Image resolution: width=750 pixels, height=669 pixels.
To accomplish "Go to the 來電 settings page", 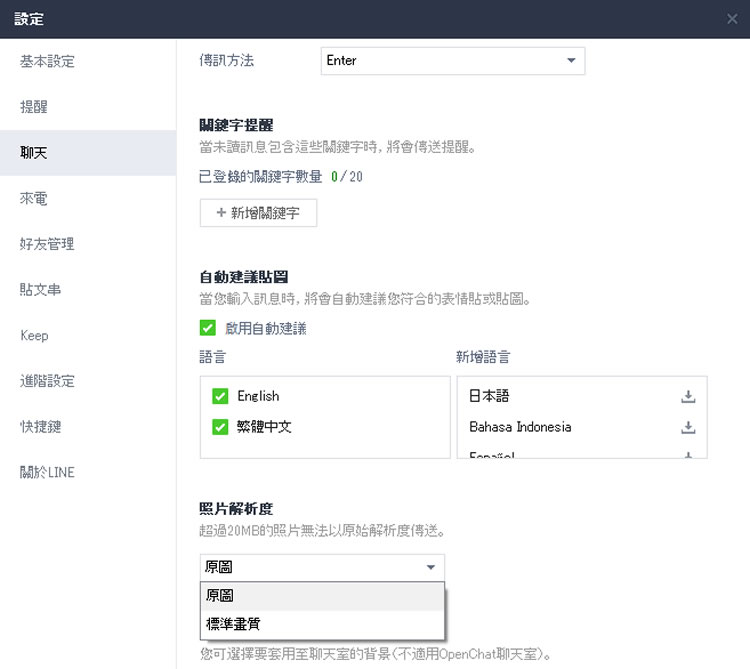I will coord(34,199).
